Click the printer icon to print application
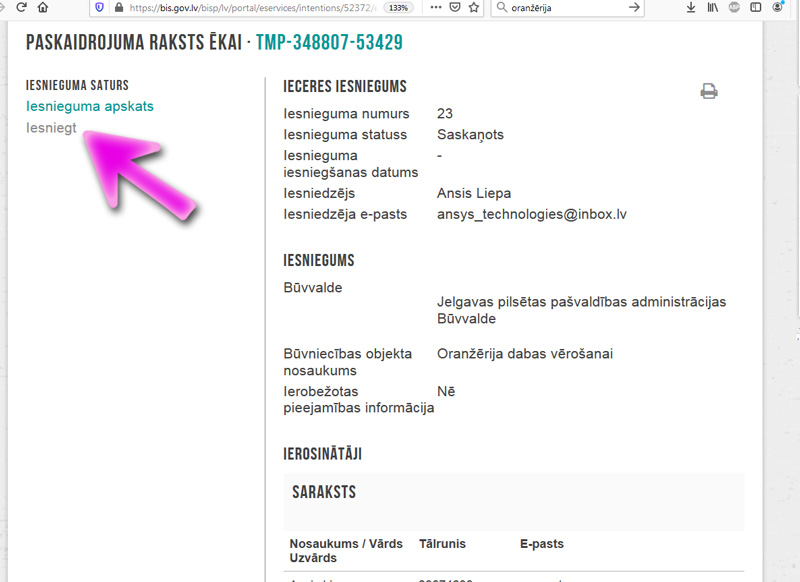Image resolution: width=800 pixels, height=582 pixels. (709, 92)
